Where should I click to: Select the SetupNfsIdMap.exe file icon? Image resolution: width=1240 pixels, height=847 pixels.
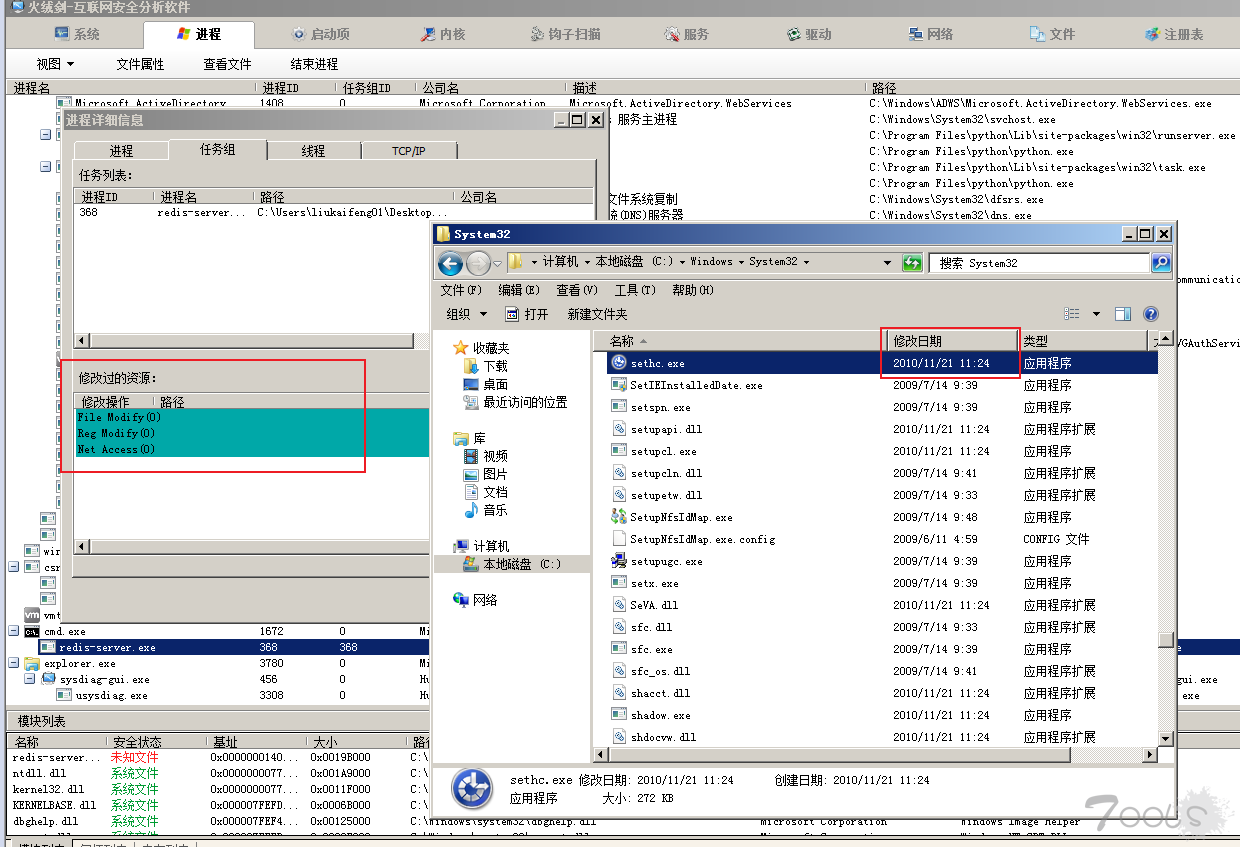click(618, 517)
